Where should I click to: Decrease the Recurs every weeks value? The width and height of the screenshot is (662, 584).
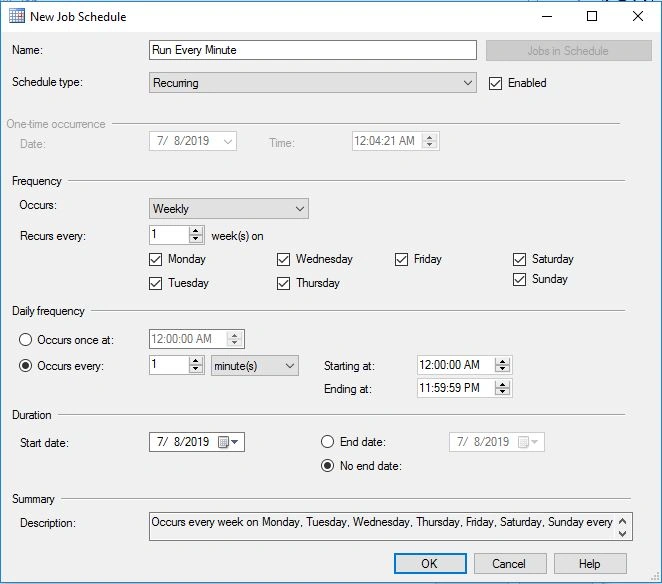(195, 239)
